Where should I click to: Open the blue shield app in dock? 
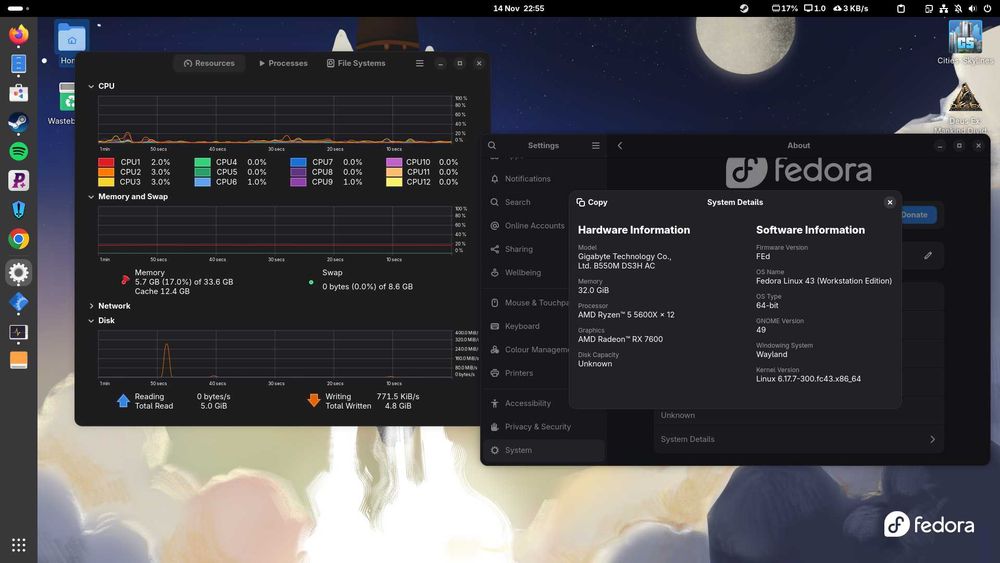(x=18, y=210)
